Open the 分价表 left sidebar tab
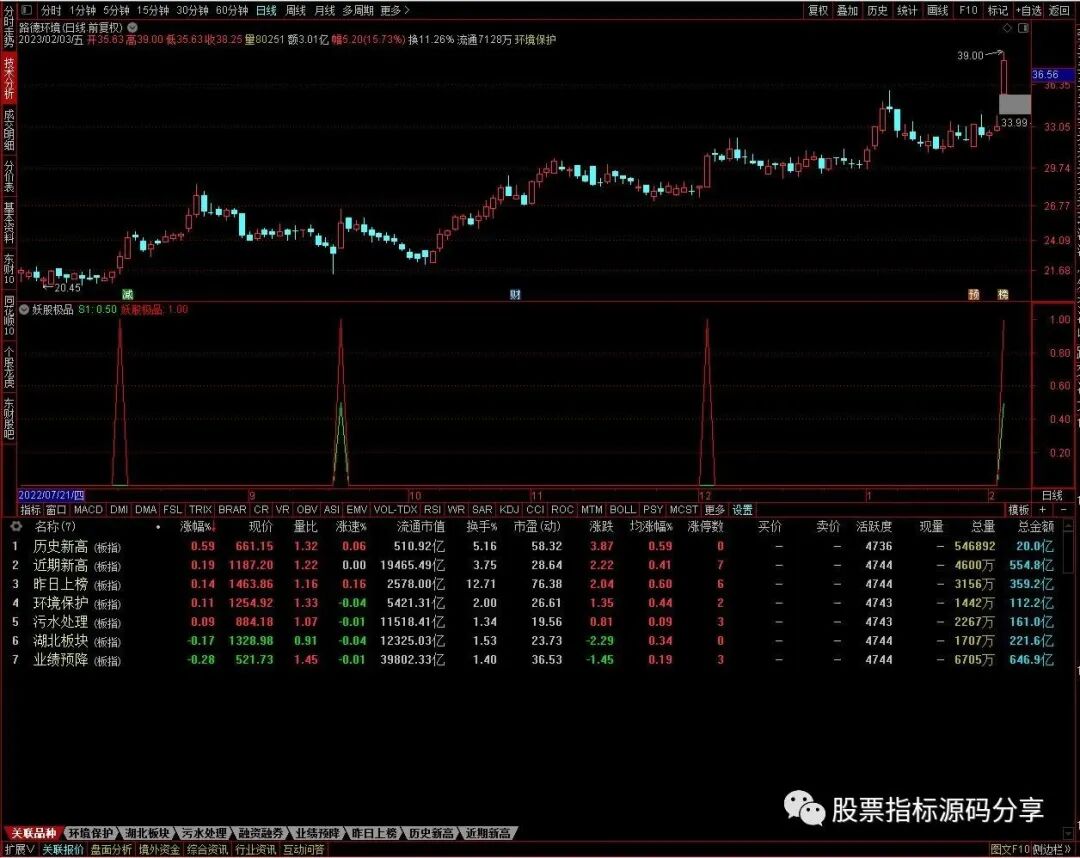This screenshot has width=1080, height=858. [x=9, y=176]
